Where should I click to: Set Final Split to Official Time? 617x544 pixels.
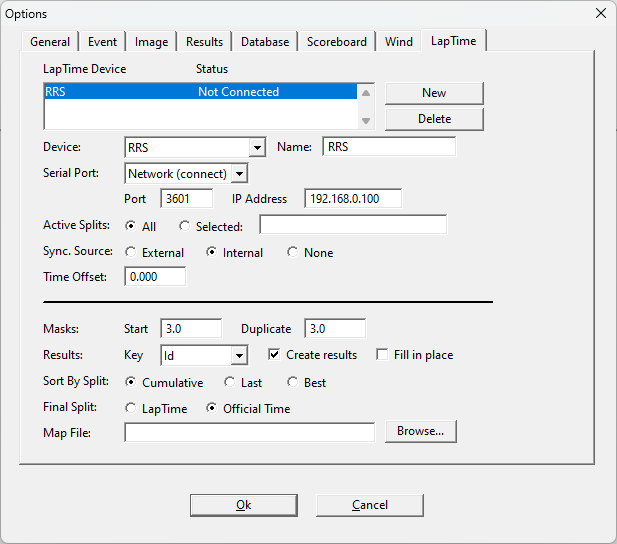click(248, 408)
